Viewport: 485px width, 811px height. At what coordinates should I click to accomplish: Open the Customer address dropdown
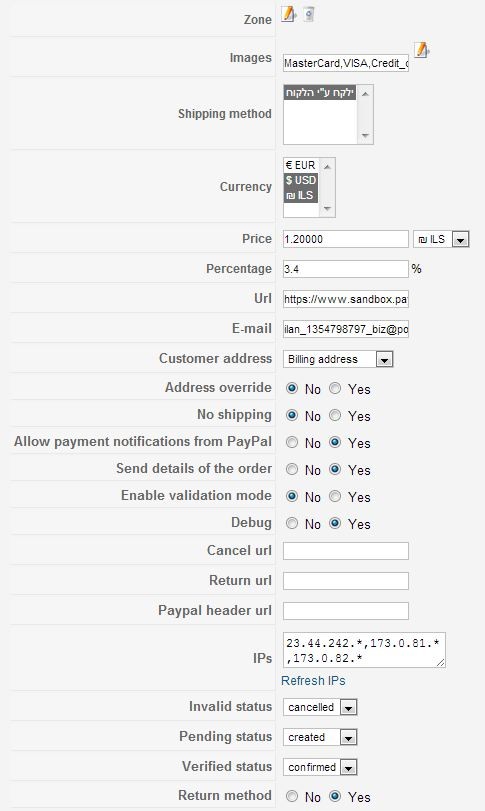coord(338,359)
